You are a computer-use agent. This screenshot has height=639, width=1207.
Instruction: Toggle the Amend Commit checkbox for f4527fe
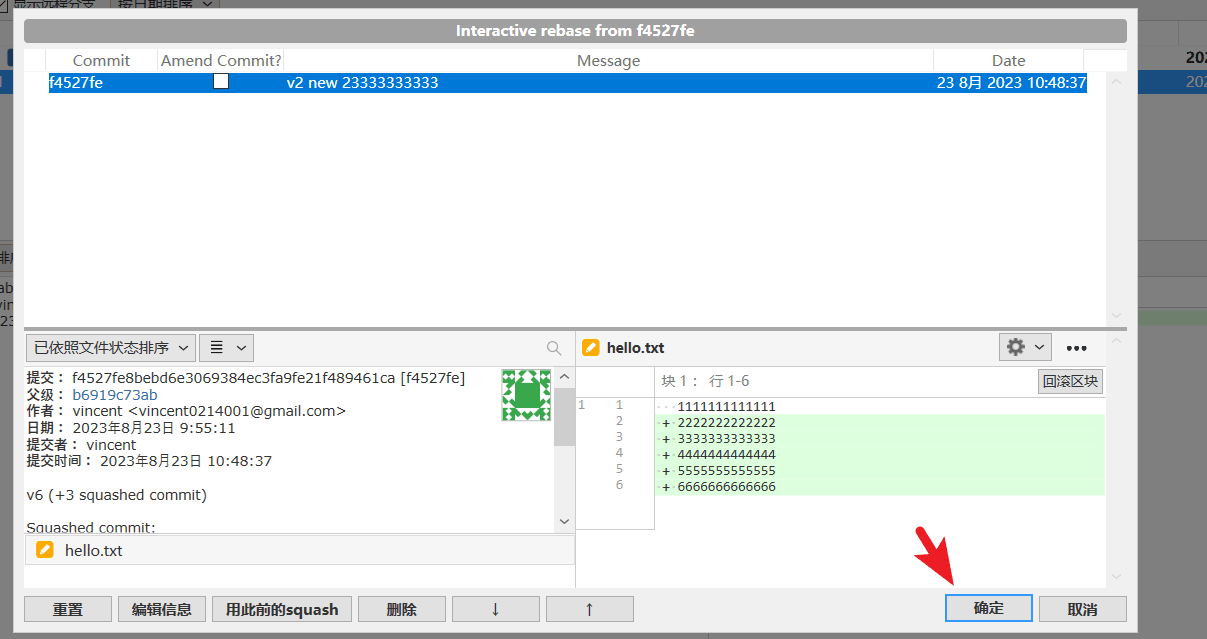[221, 82]
